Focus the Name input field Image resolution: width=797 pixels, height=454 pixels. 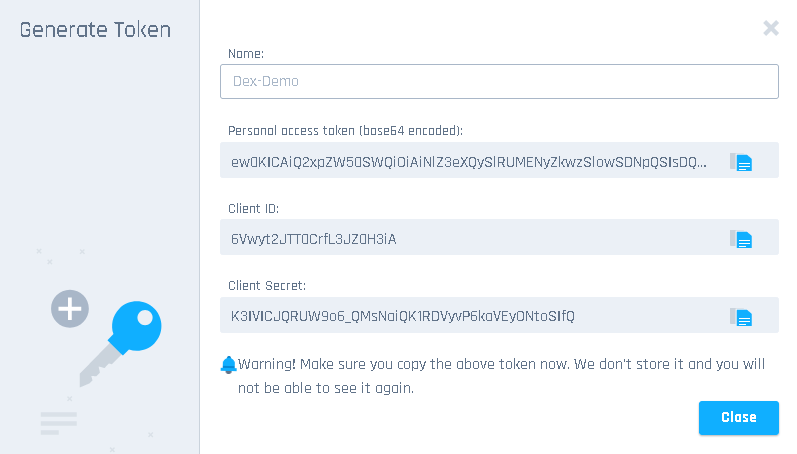[x=499, y=82]
